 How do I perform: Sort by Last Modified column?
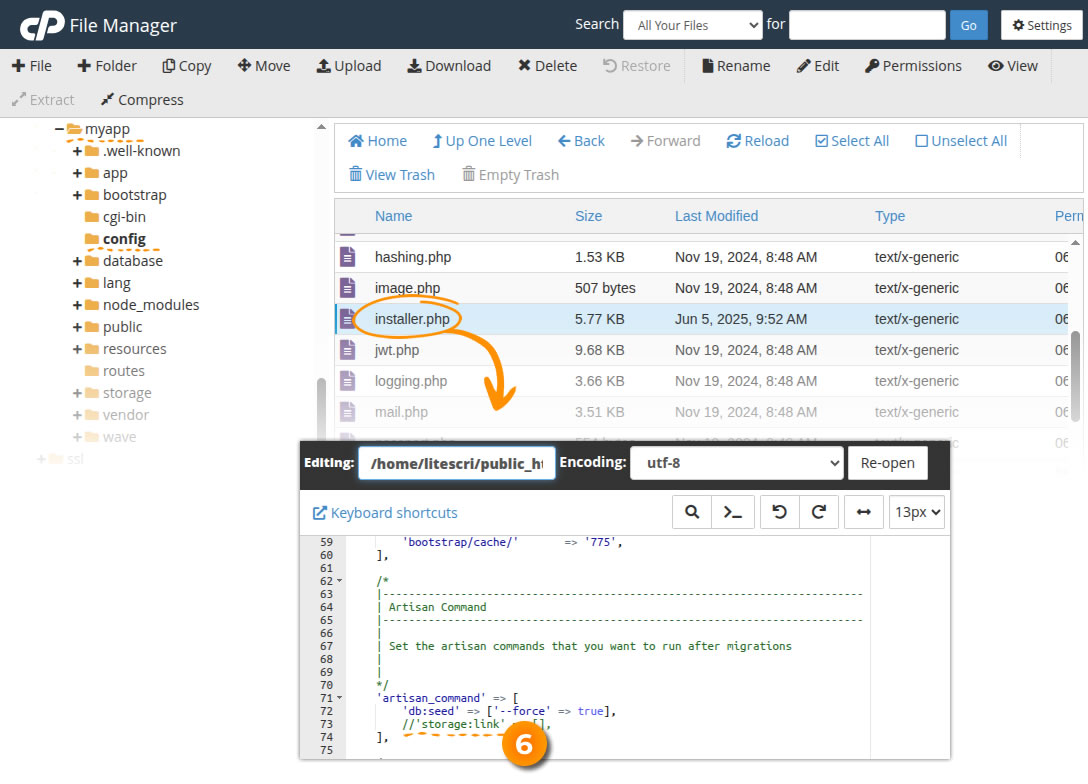716,216
